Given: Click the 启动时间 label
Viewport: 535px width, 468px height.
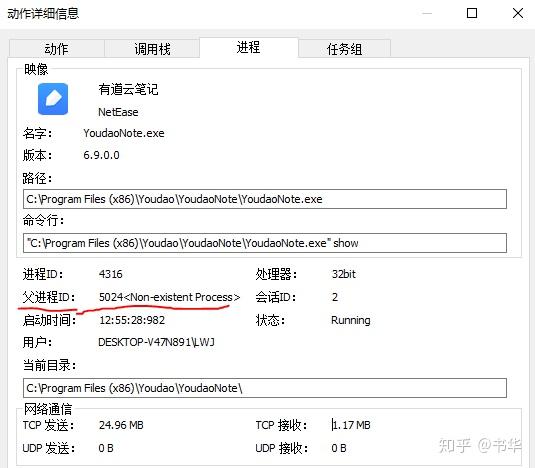Looking at the screenshot, I should pyautogui.click(x=49, y=320).
